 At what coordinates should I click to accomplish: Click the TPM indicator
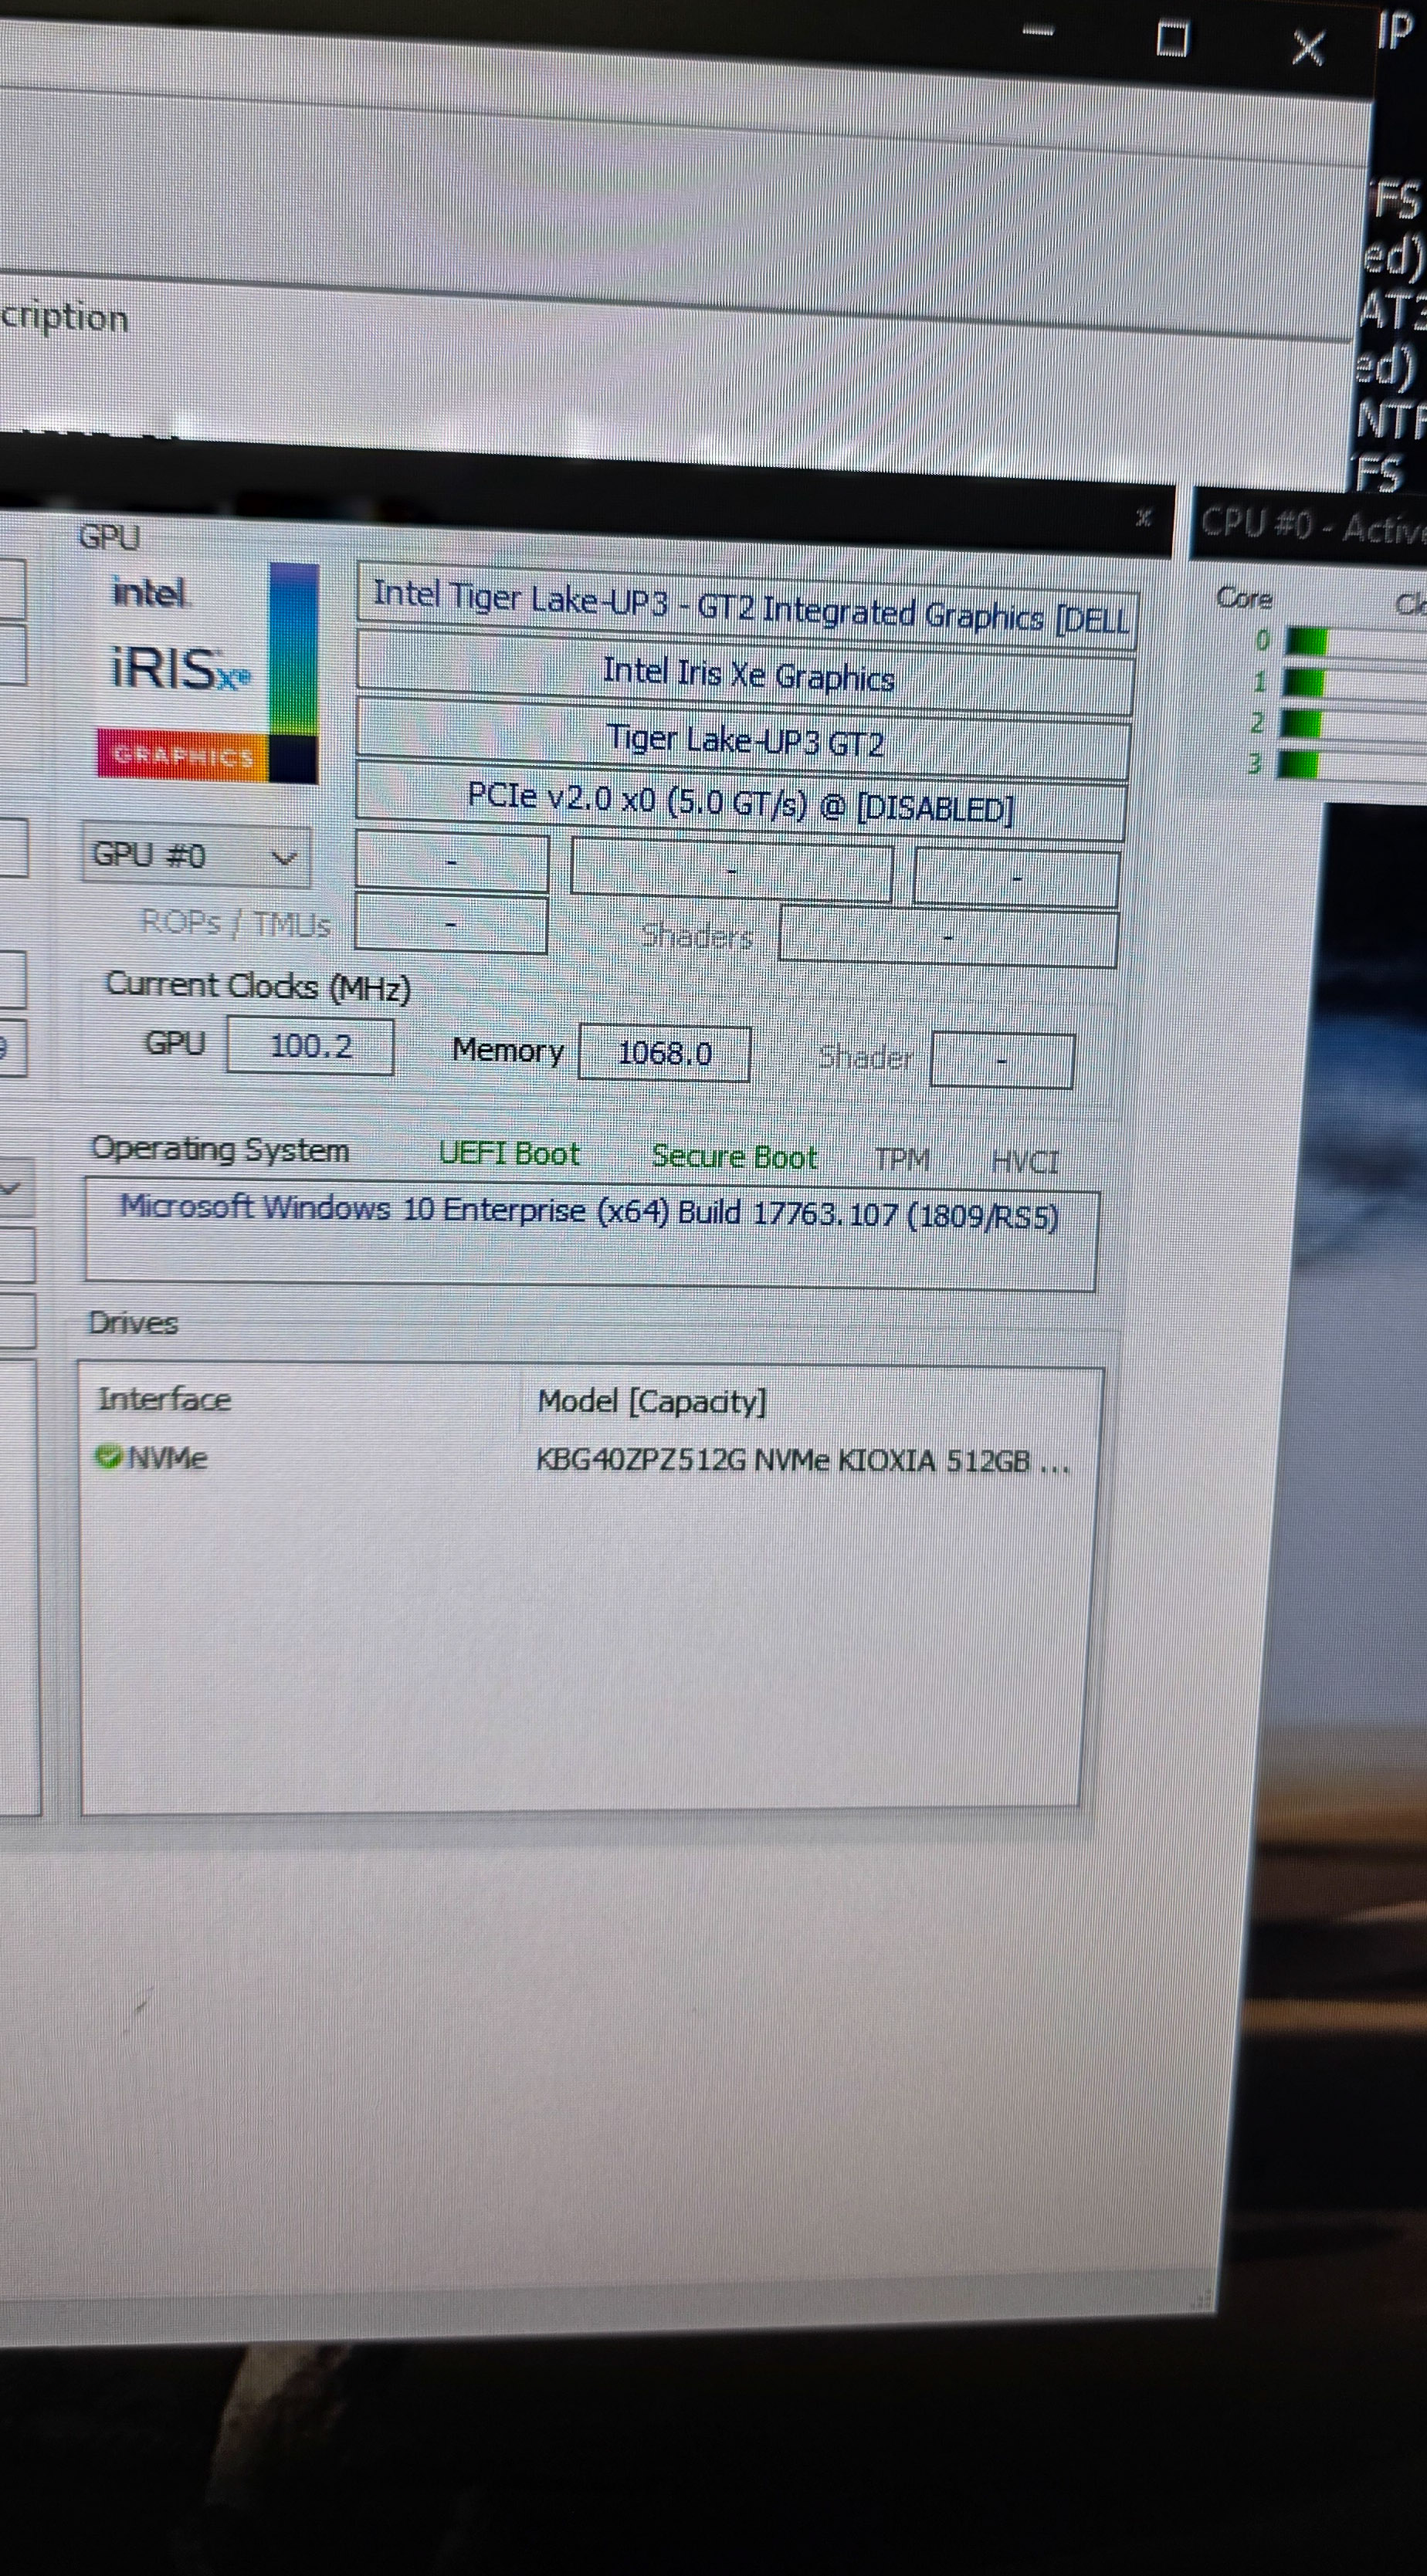pyautogui.click(x=902, y=1159)
